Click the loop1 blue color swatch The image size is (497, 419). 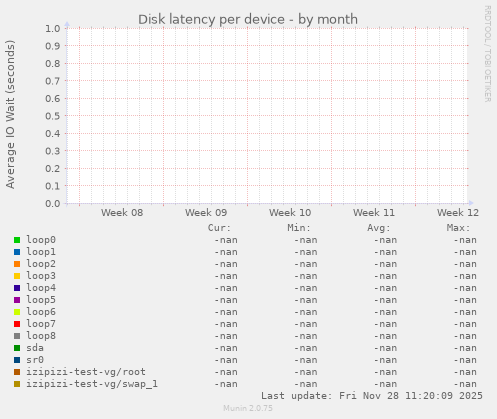point(17,252)
